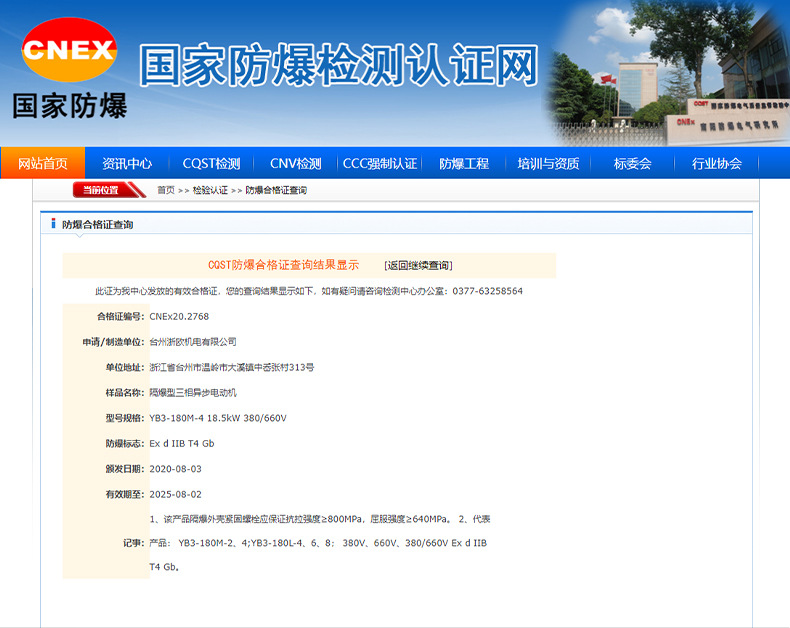Click the certificate number CNEx20.2768
Screen dimensions: 790x628
[x=179, y=317]
